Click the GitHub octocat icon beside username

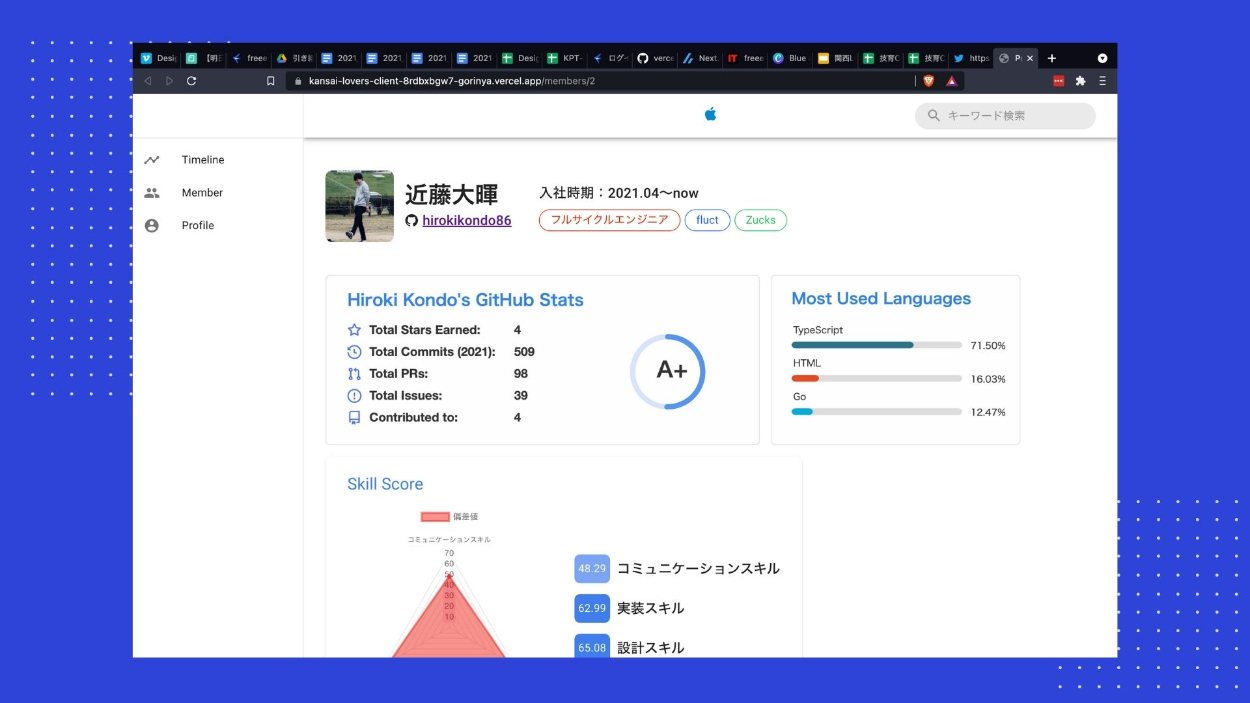(x=411, y=221)
